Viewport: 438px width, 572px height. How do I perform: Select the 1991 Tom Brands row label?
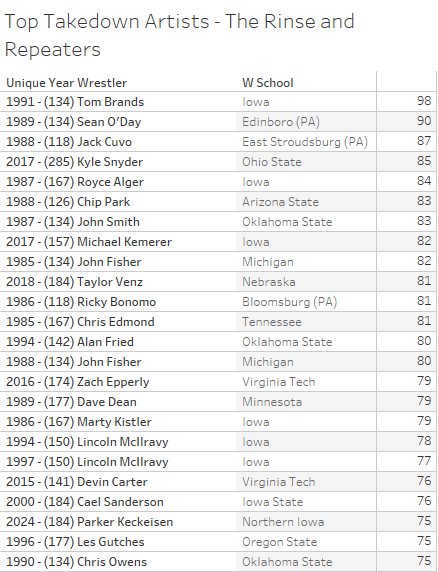click(x=75, y=102)
